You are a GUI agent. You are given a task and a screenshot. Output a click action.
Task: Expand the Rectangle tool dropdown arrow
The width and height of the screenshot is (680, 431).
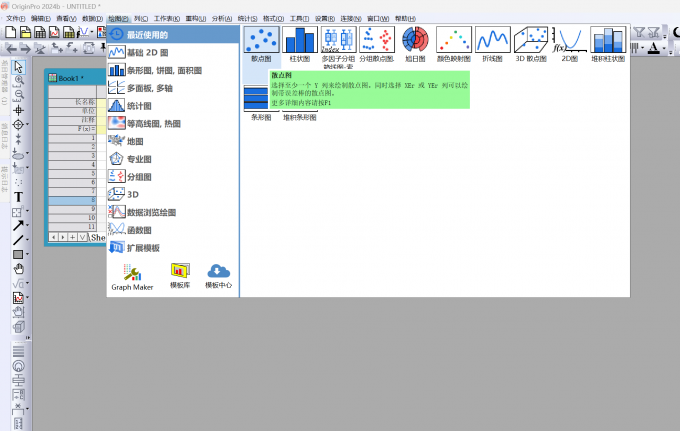(x=27, y=254)
